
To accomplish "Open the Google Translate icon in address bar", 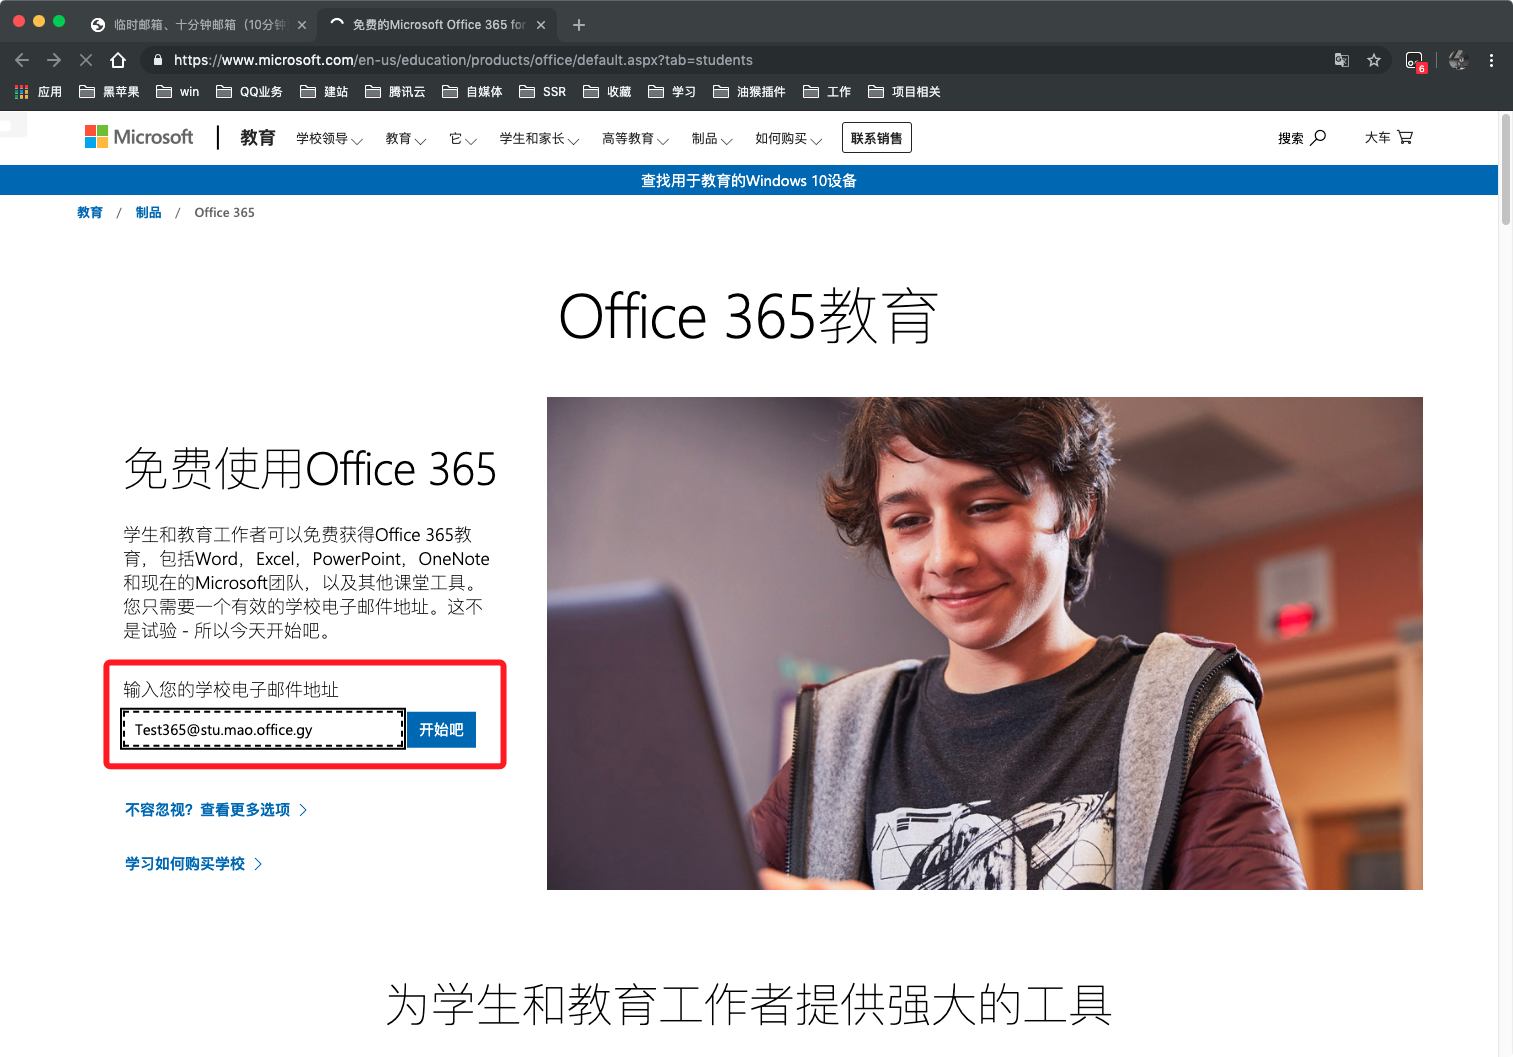I will (x=1342, y=60).
